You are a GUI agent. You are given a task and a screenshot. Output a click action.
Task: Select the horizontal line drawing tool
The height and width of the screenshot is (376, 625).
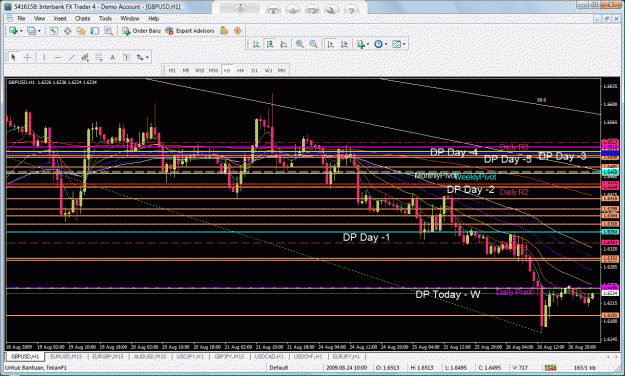point(58,57)
